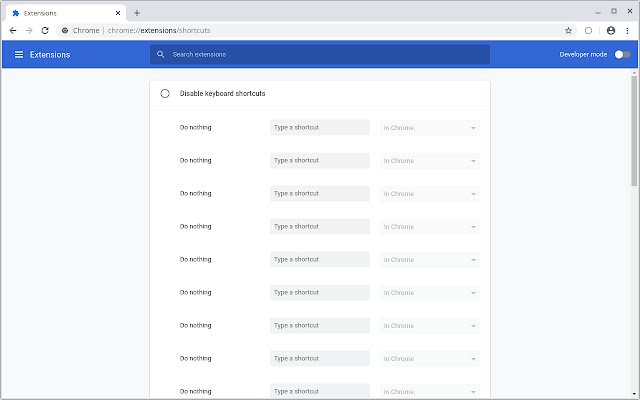Open fifth row's In Chrome dropdown
Image resolution: width=640 pixels, height=400 pixels.
[430, 260]
